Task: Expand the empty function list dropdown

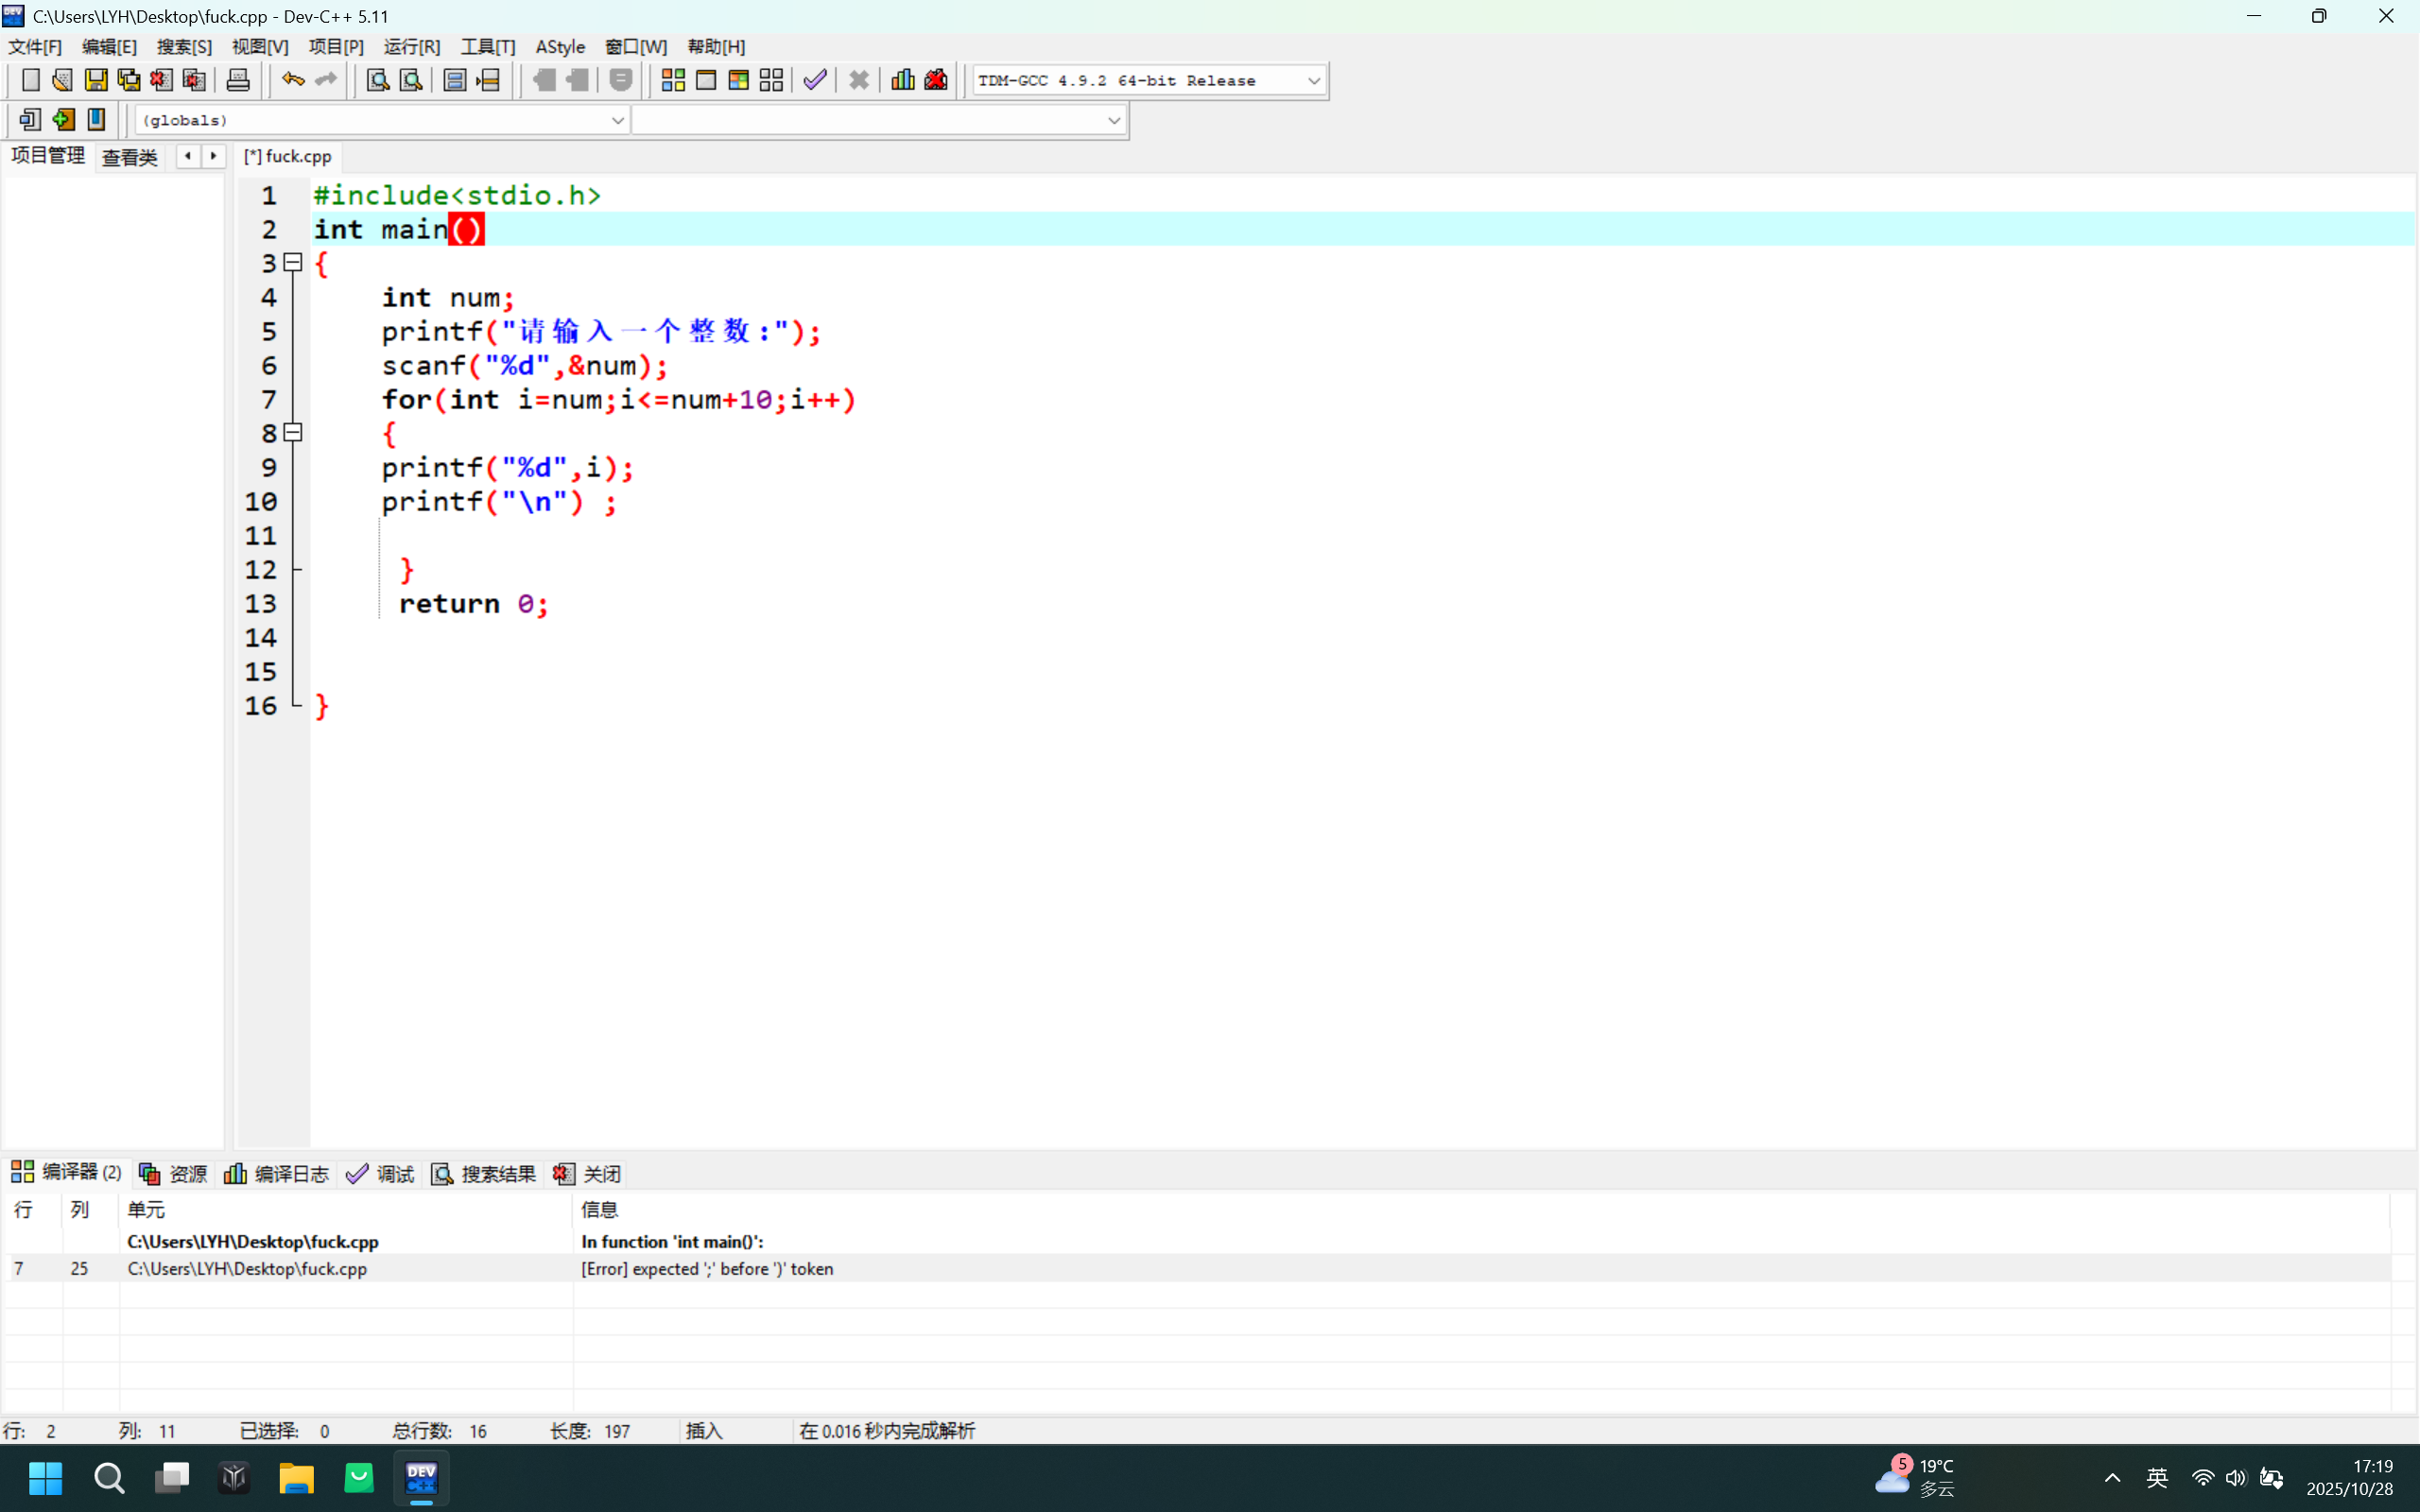Action: [1113, 121]
